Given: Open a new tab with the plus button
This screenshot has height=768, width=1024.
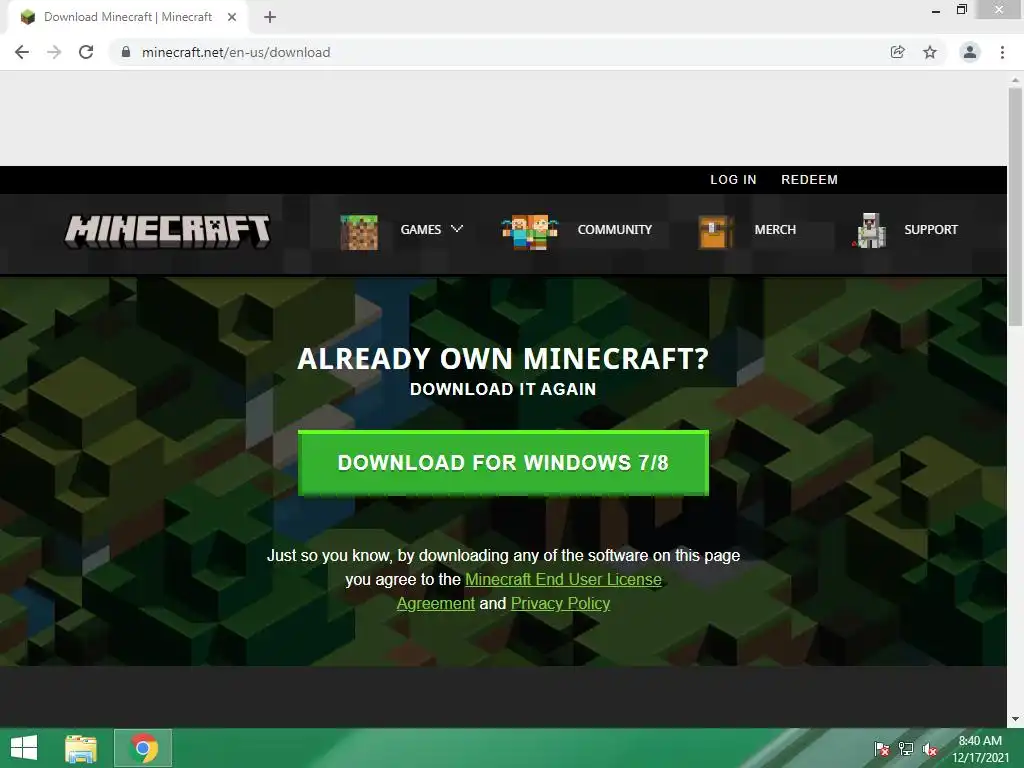Looking at the screenshot, I should pos(270,18).
